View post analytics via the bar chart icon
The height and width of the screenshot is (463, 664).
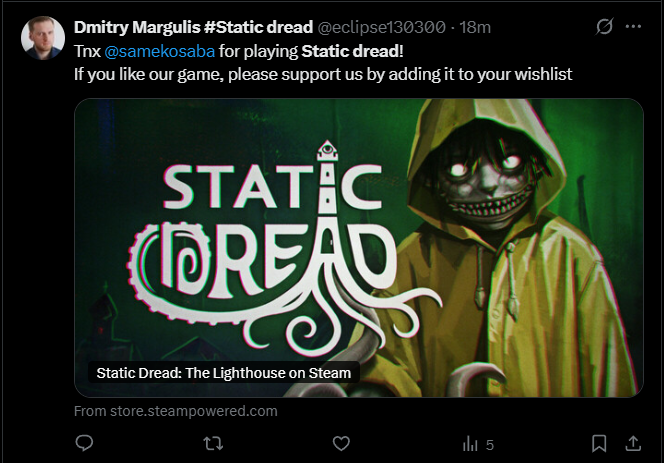point(470,444)
